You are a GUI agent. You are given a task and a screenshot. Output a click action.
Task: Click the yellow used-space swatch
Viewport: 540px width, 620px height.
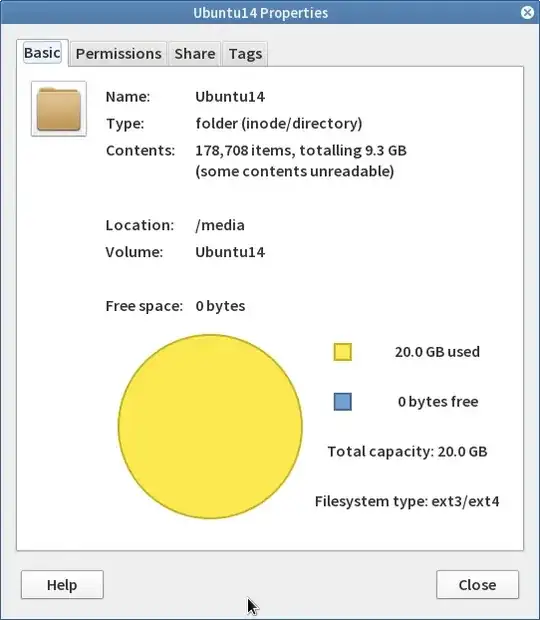pyautogui.click(x=342, y=352)
